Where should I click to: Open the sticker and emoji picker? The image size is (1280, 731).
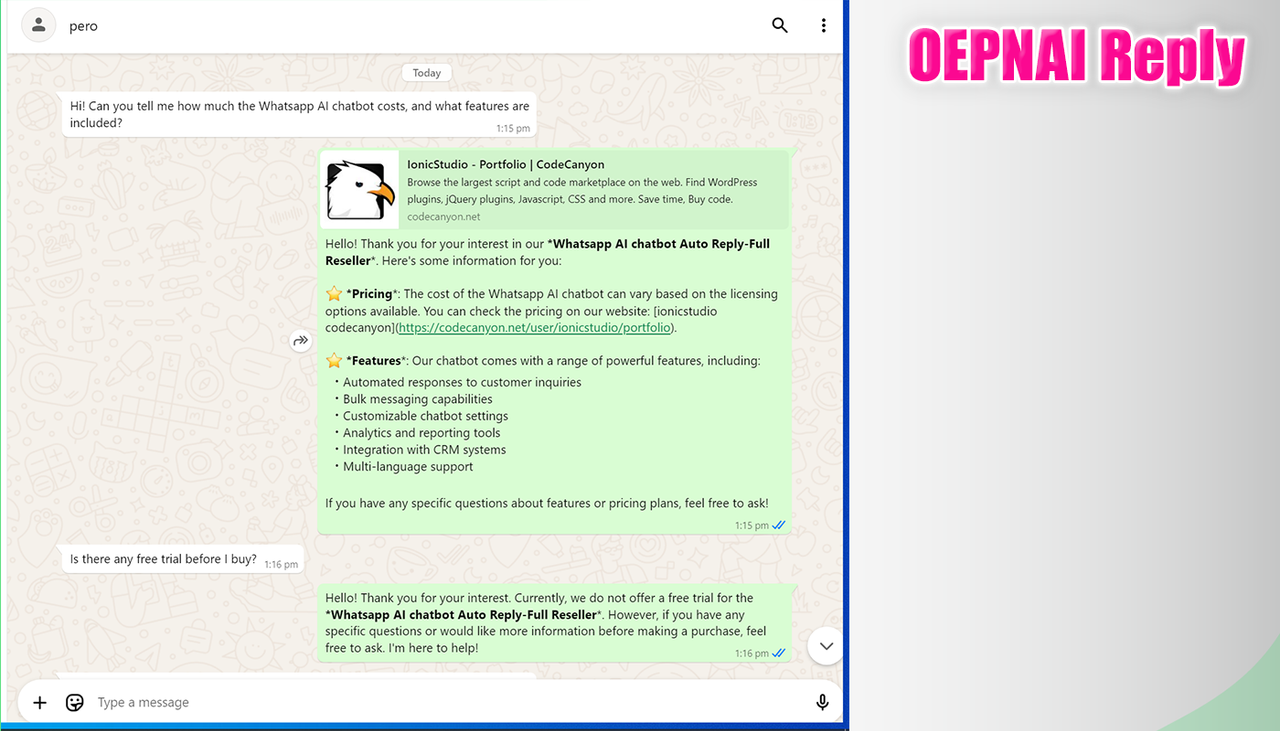[x=74, y=702]
